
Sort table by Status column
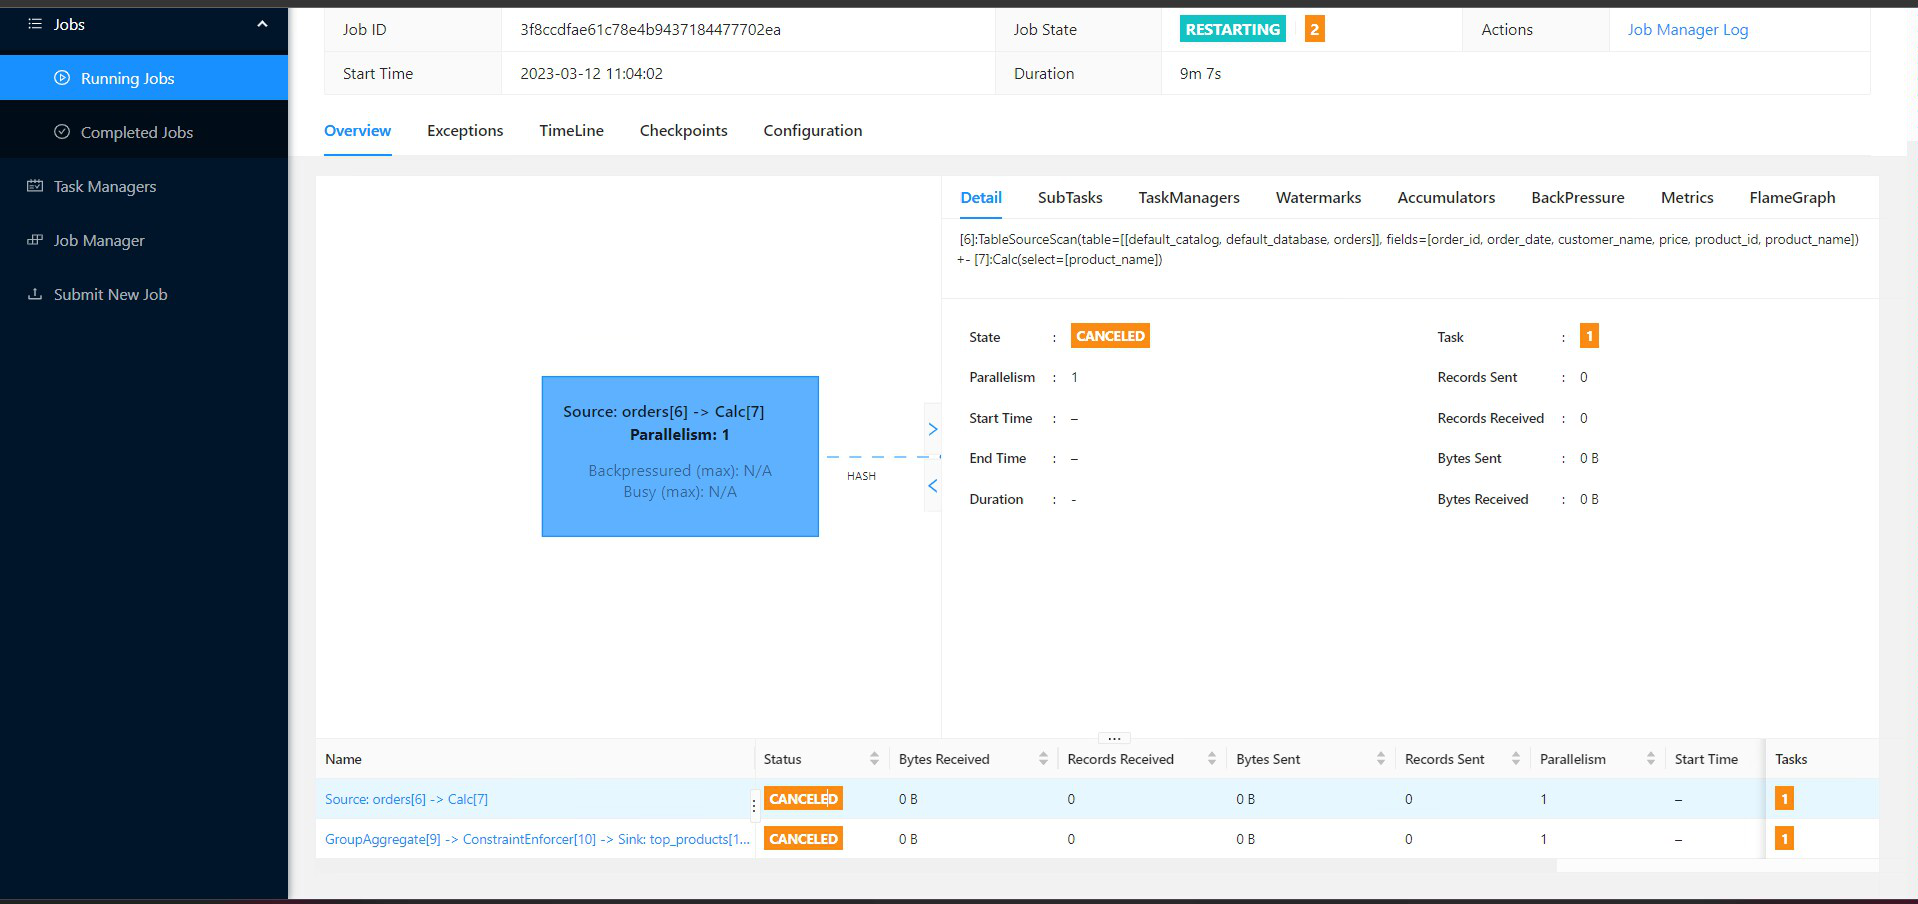click(x=874, y=759)
